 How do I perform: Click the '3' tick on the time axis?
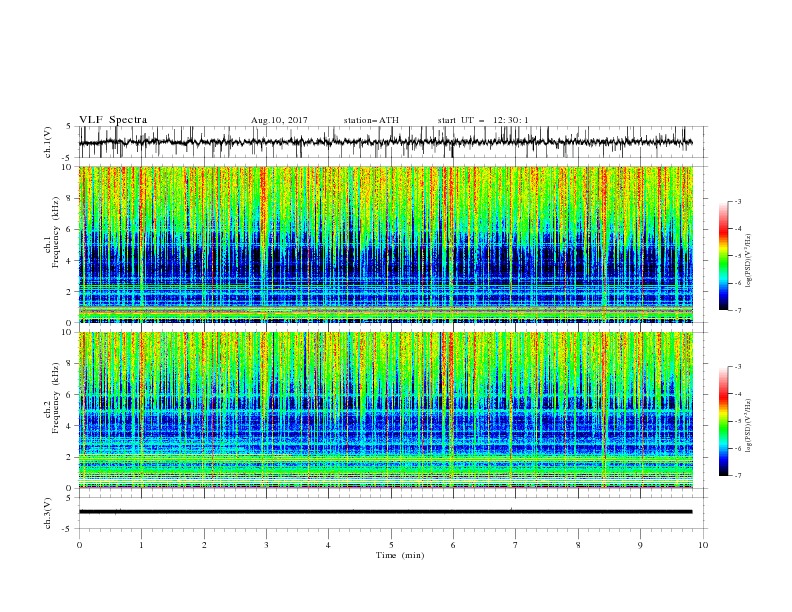click(266, 545)
